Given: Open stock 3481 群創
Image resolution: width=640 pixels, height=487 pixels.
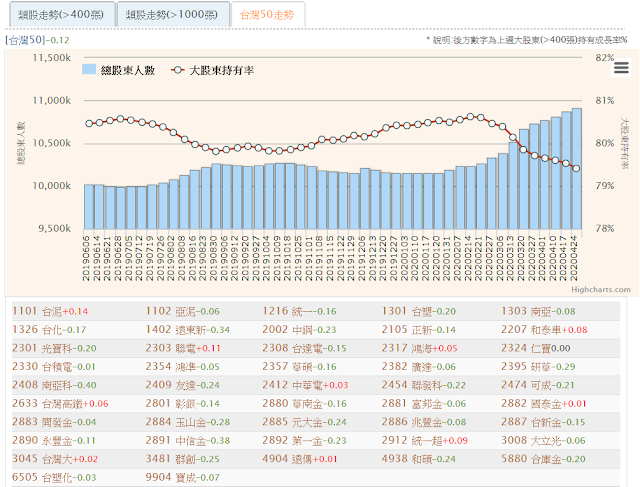Looking at the screenshot, I should [x=170, y=459].
